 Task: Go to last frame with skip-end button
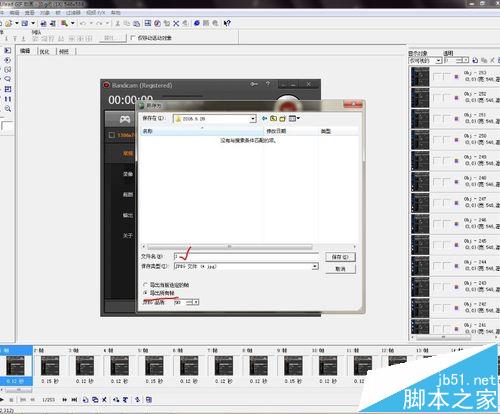coord(74,399)
